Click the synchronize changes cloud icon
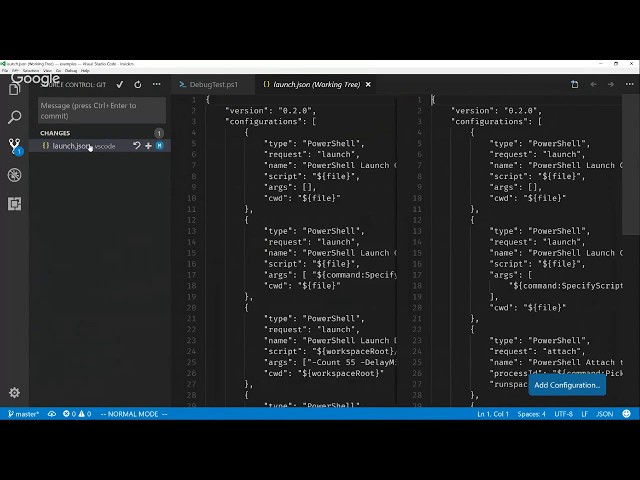The image size is (640, 480). tap(52, 414)
